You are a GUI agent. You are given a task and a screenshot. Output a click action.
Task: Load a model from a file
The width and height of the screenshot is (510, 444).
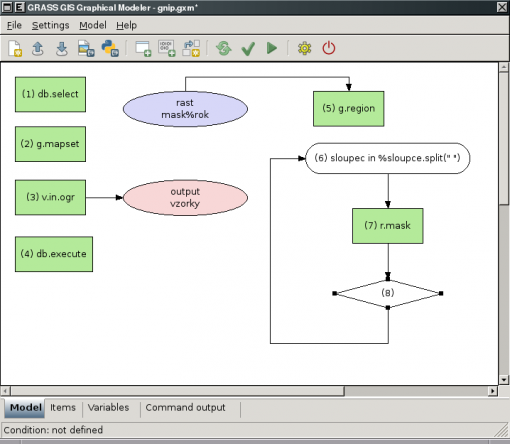[x=38, y=49]
